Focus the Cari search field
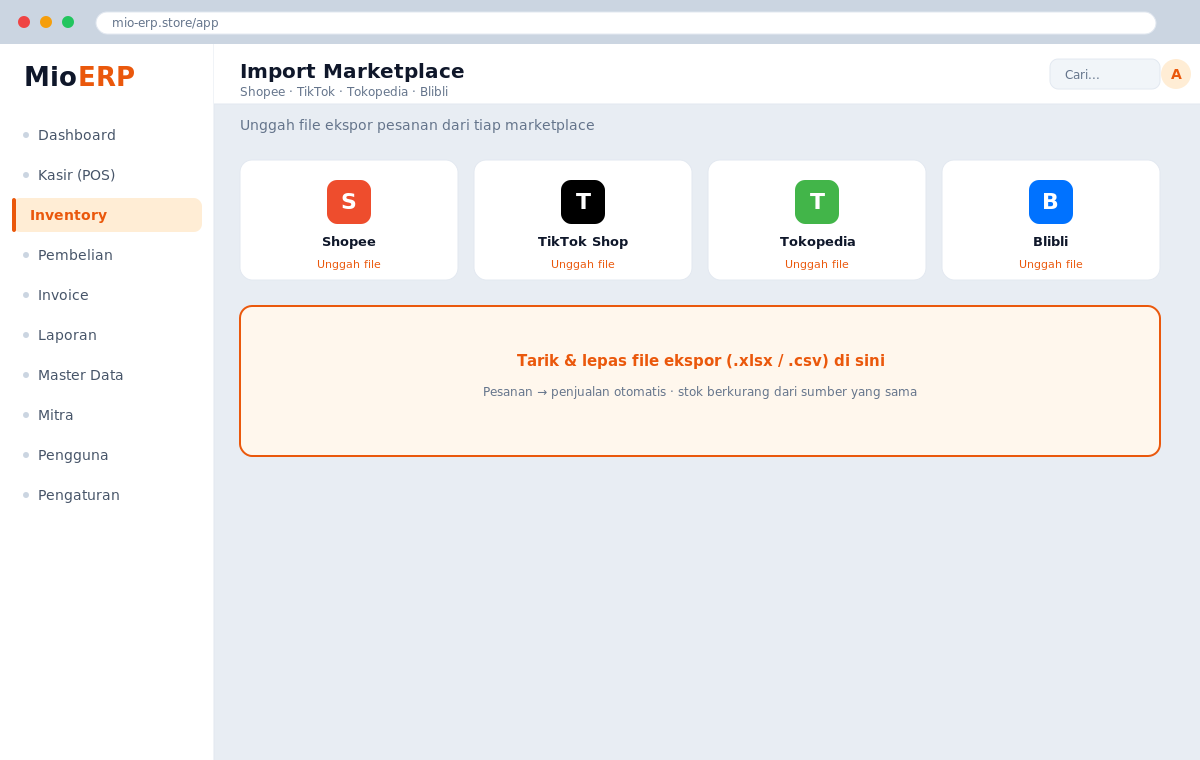Viewport: 1200px width, 760px height. pos(1105,74)
